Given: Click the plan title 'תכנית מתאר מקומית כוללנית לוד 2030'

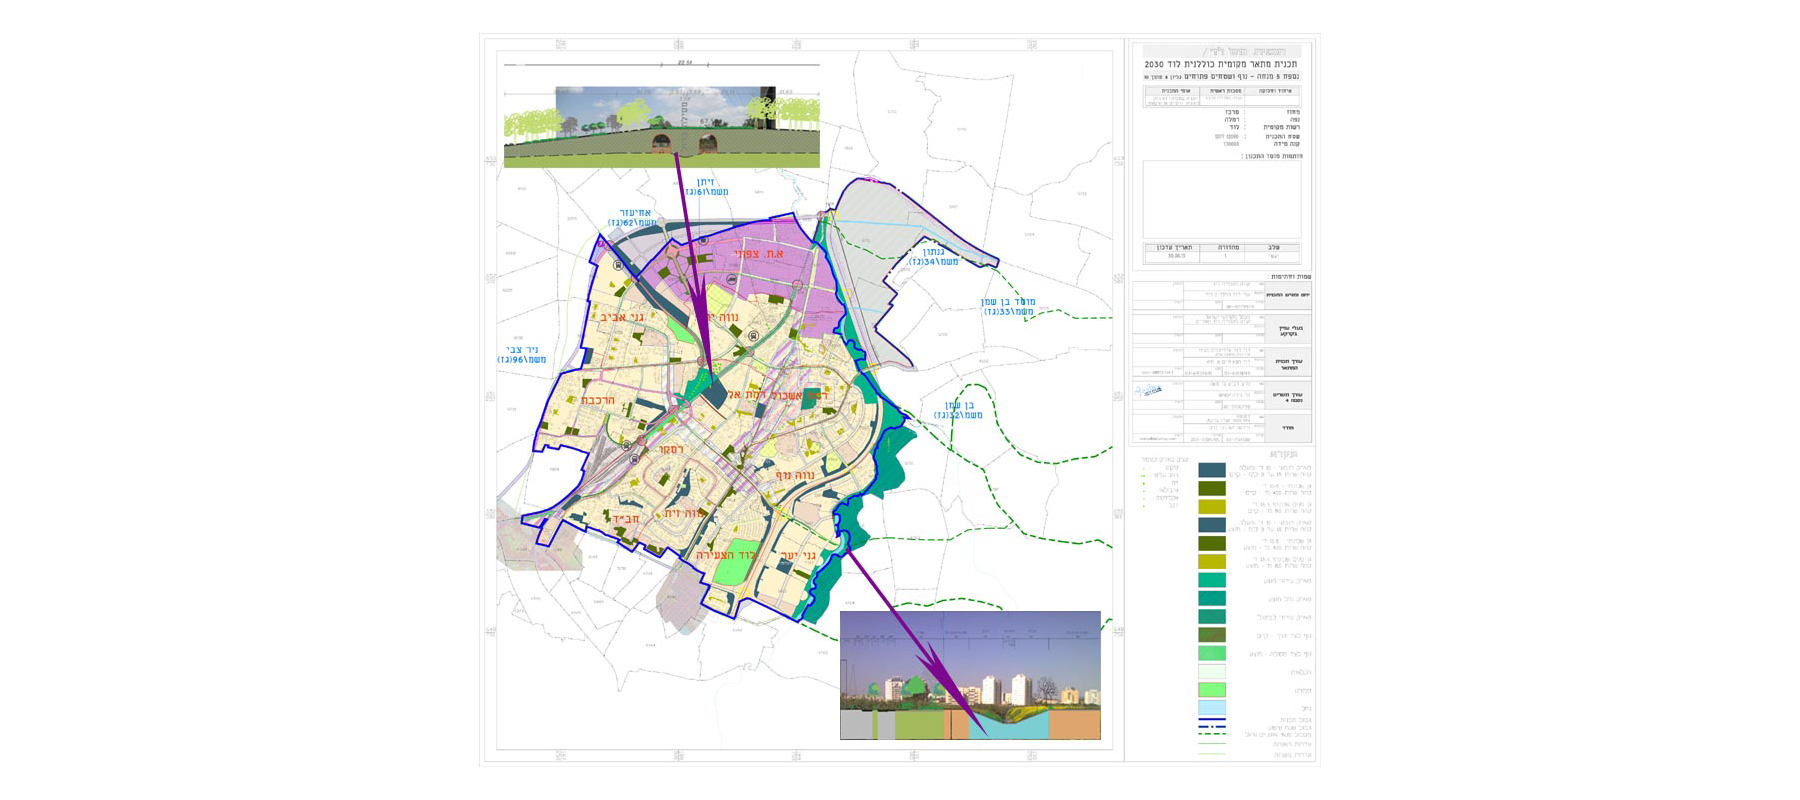Looking at the screenshot, I should point(1221,64).
